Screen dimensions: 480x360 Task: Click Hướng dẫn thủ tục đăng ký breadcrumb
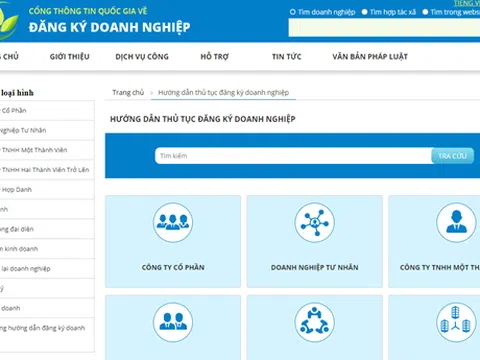click(x=223, y=92)
